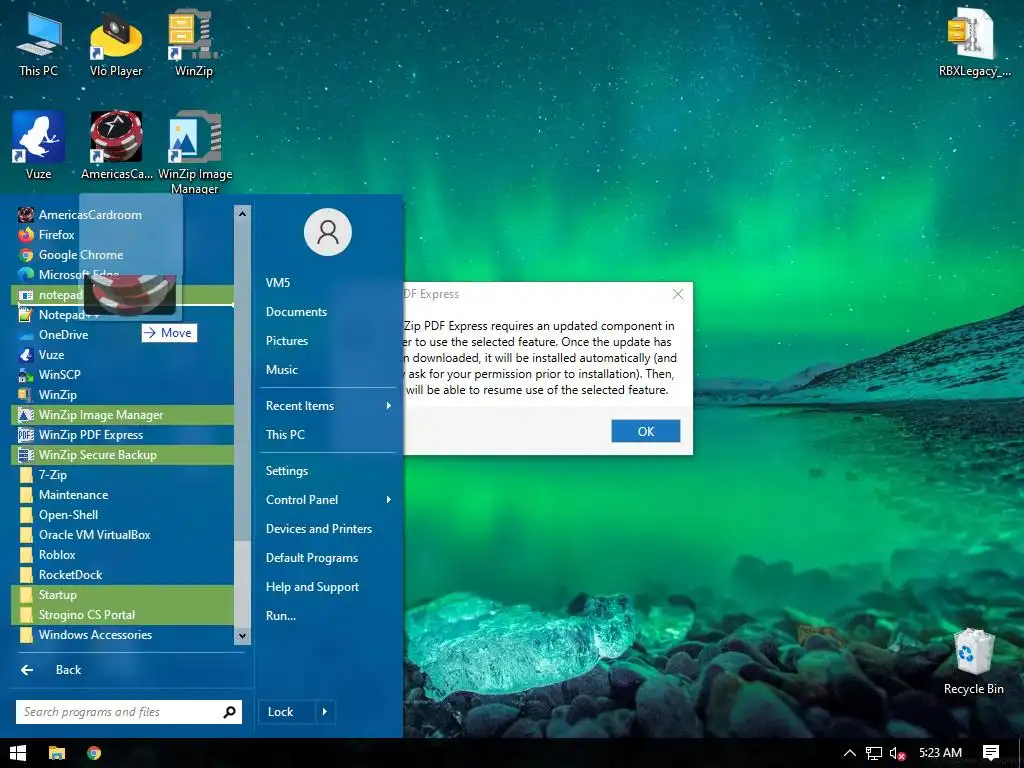Screen dimensions: 1024x768
Task: Expand the Windows Accessories folder
Action: pos(122,635)
